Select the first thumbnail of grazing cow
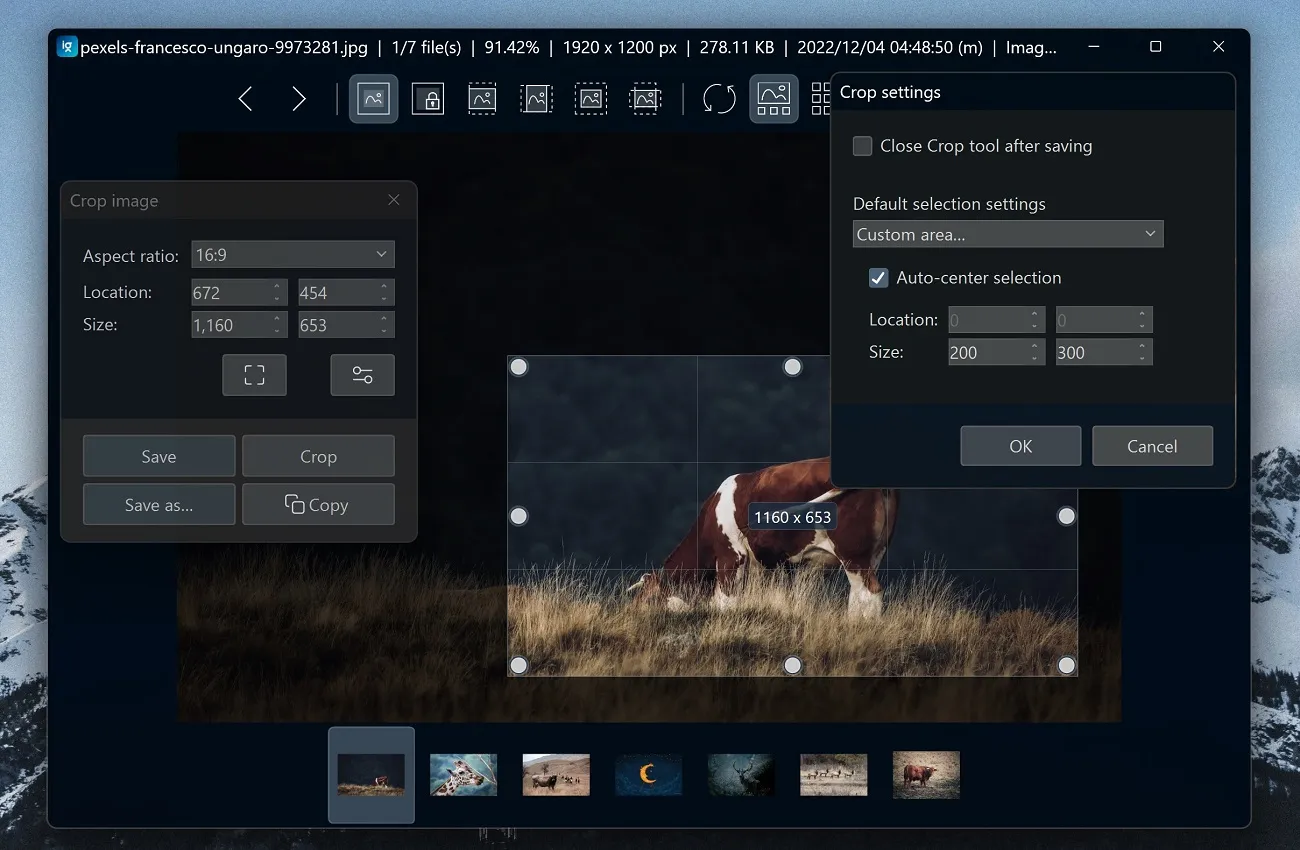Screen dimensions: 1300x850 tap(371, 775)
